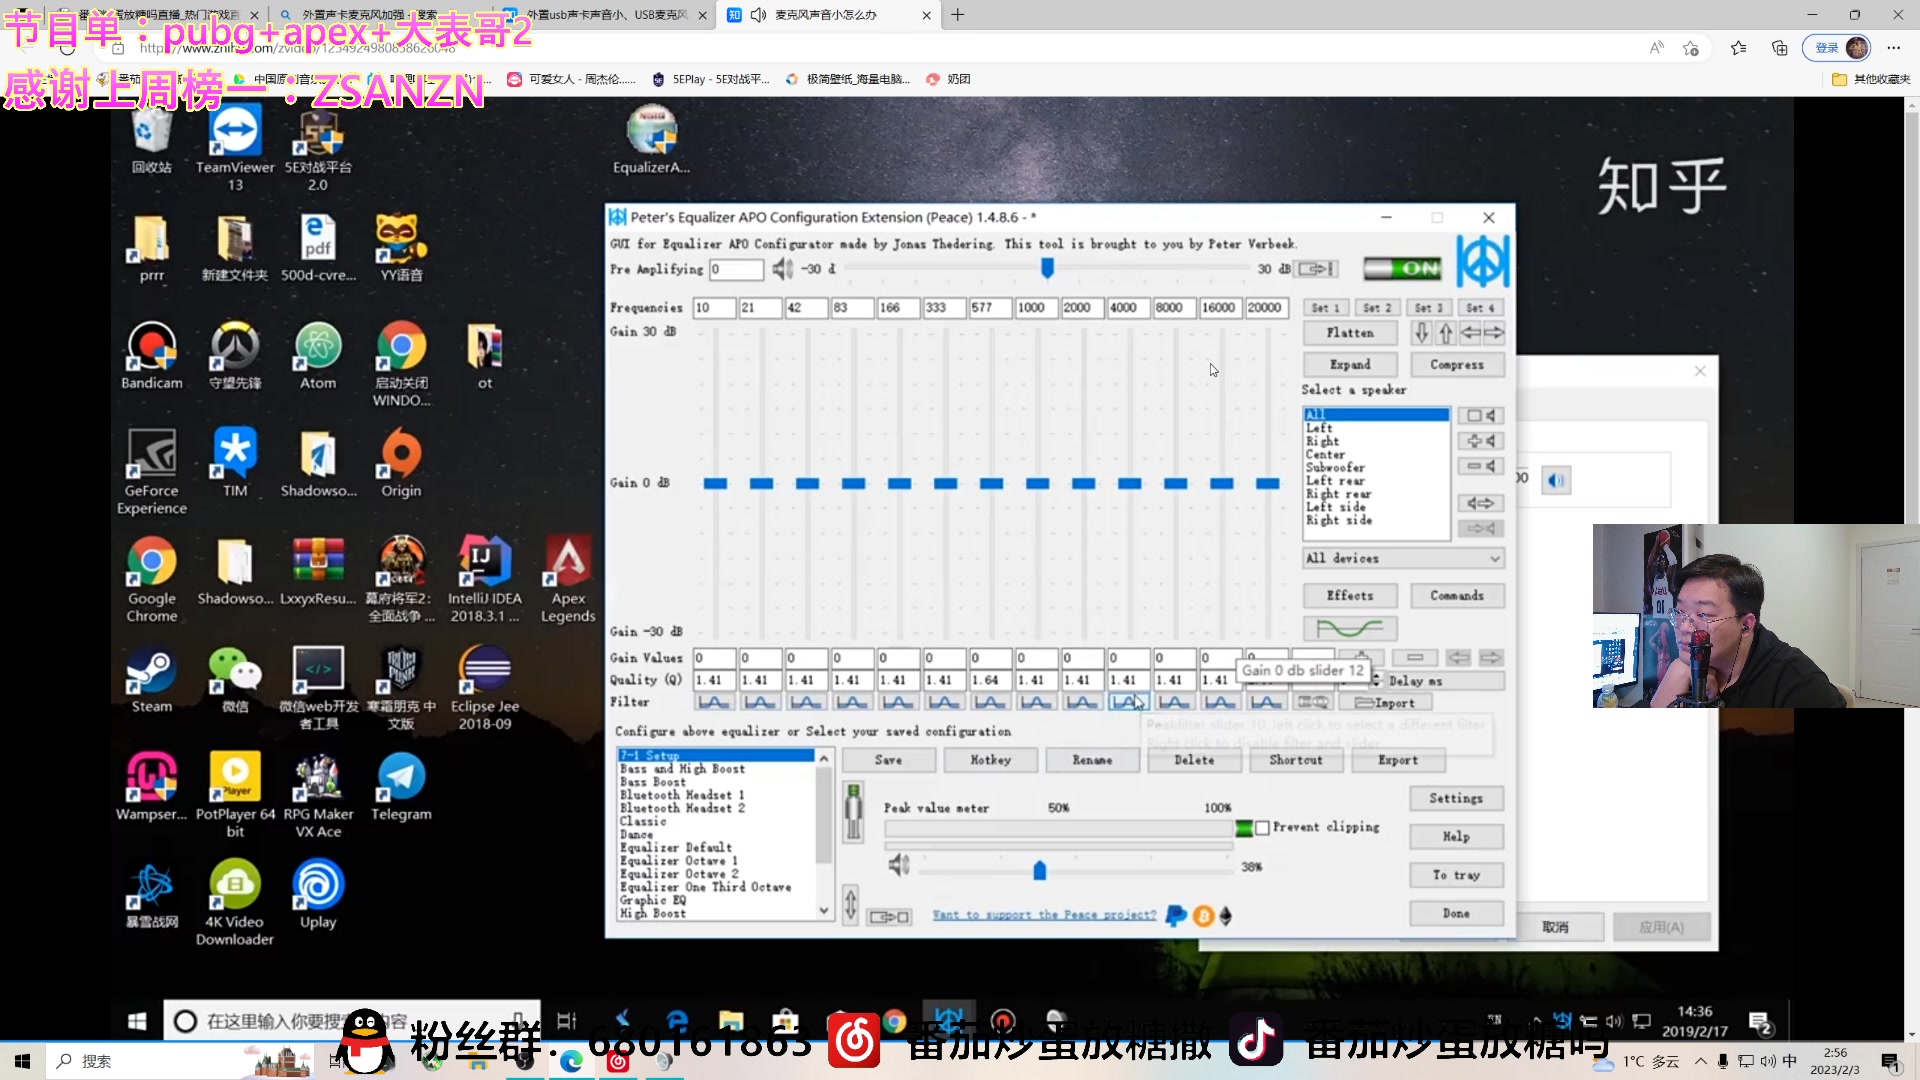Step the Delay ms spinner control
The image size is (1920, 1080).
click(x=1376, y=681)
